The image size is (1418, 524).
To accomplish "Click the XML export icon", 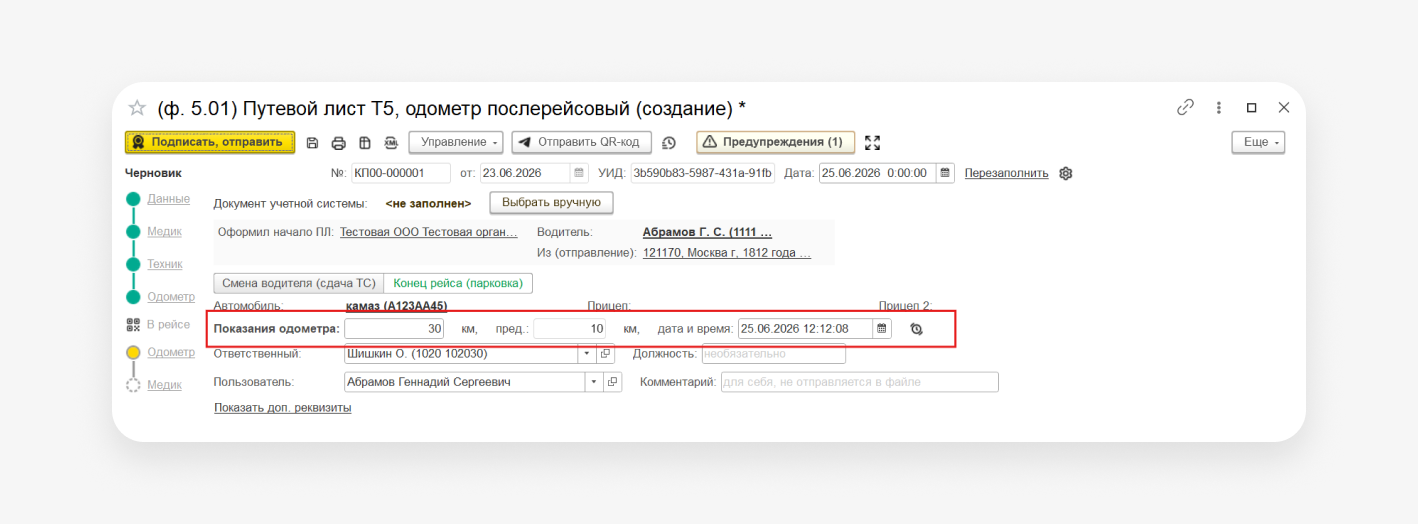I will tap(391, 143).
